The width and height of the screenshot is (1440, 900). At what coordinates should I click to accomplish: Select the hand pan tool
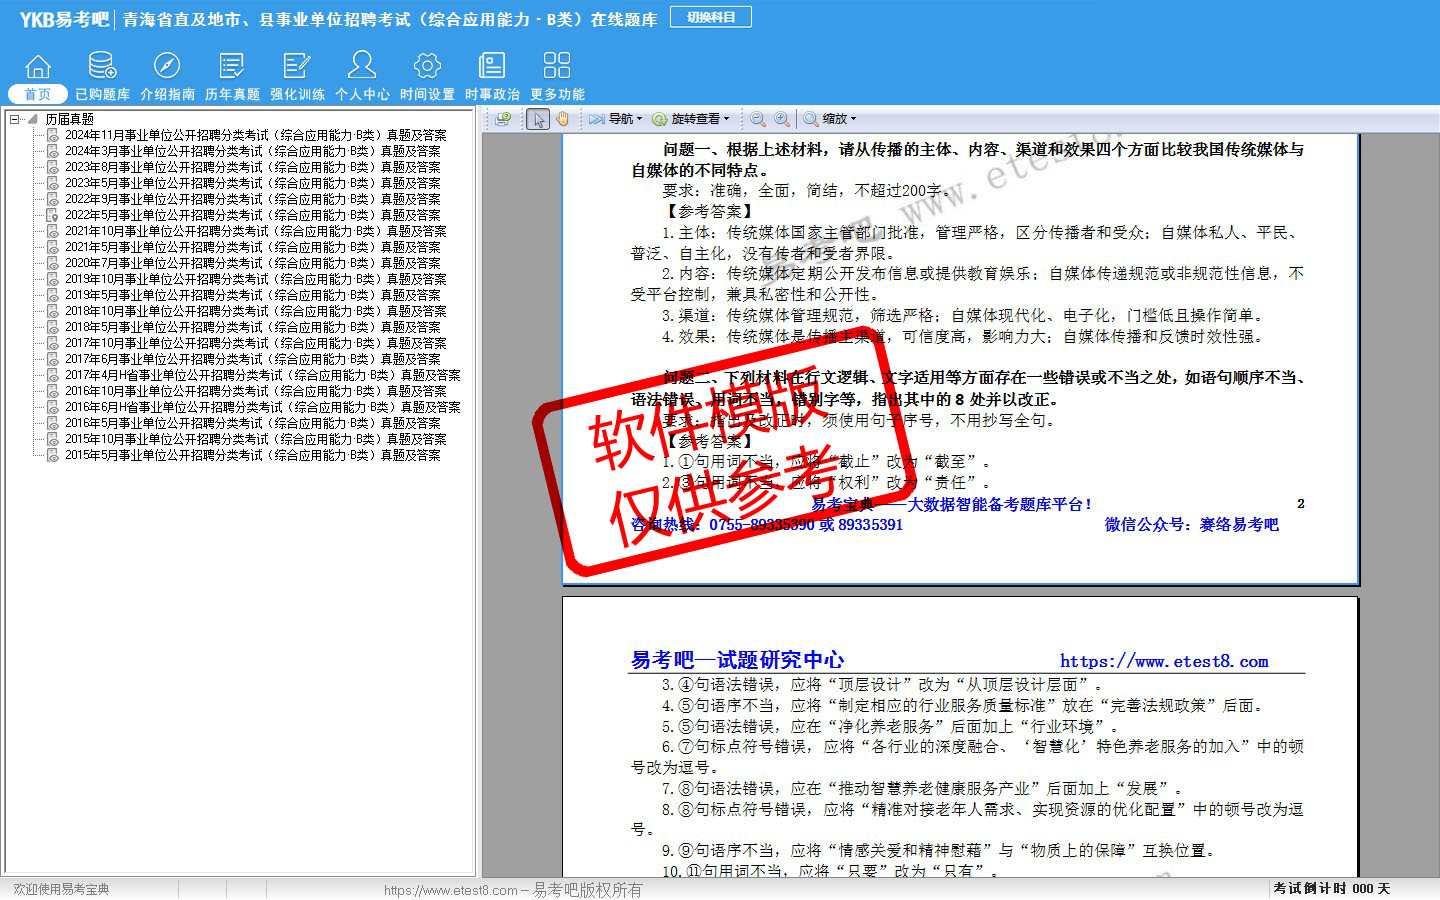[563, 119]
